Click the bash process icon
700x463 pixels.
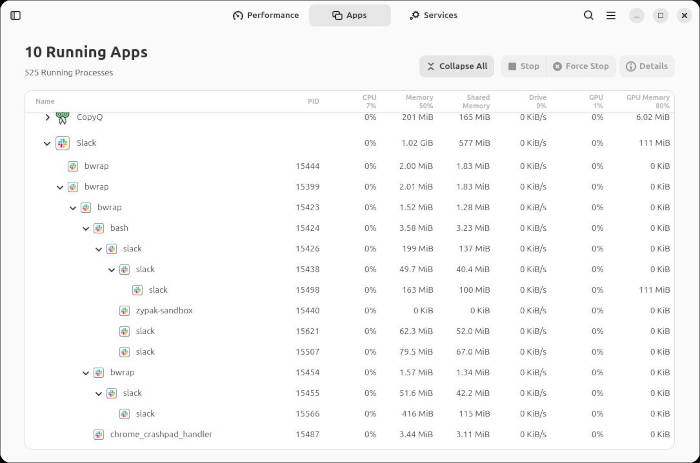click(x=98, y=228)
